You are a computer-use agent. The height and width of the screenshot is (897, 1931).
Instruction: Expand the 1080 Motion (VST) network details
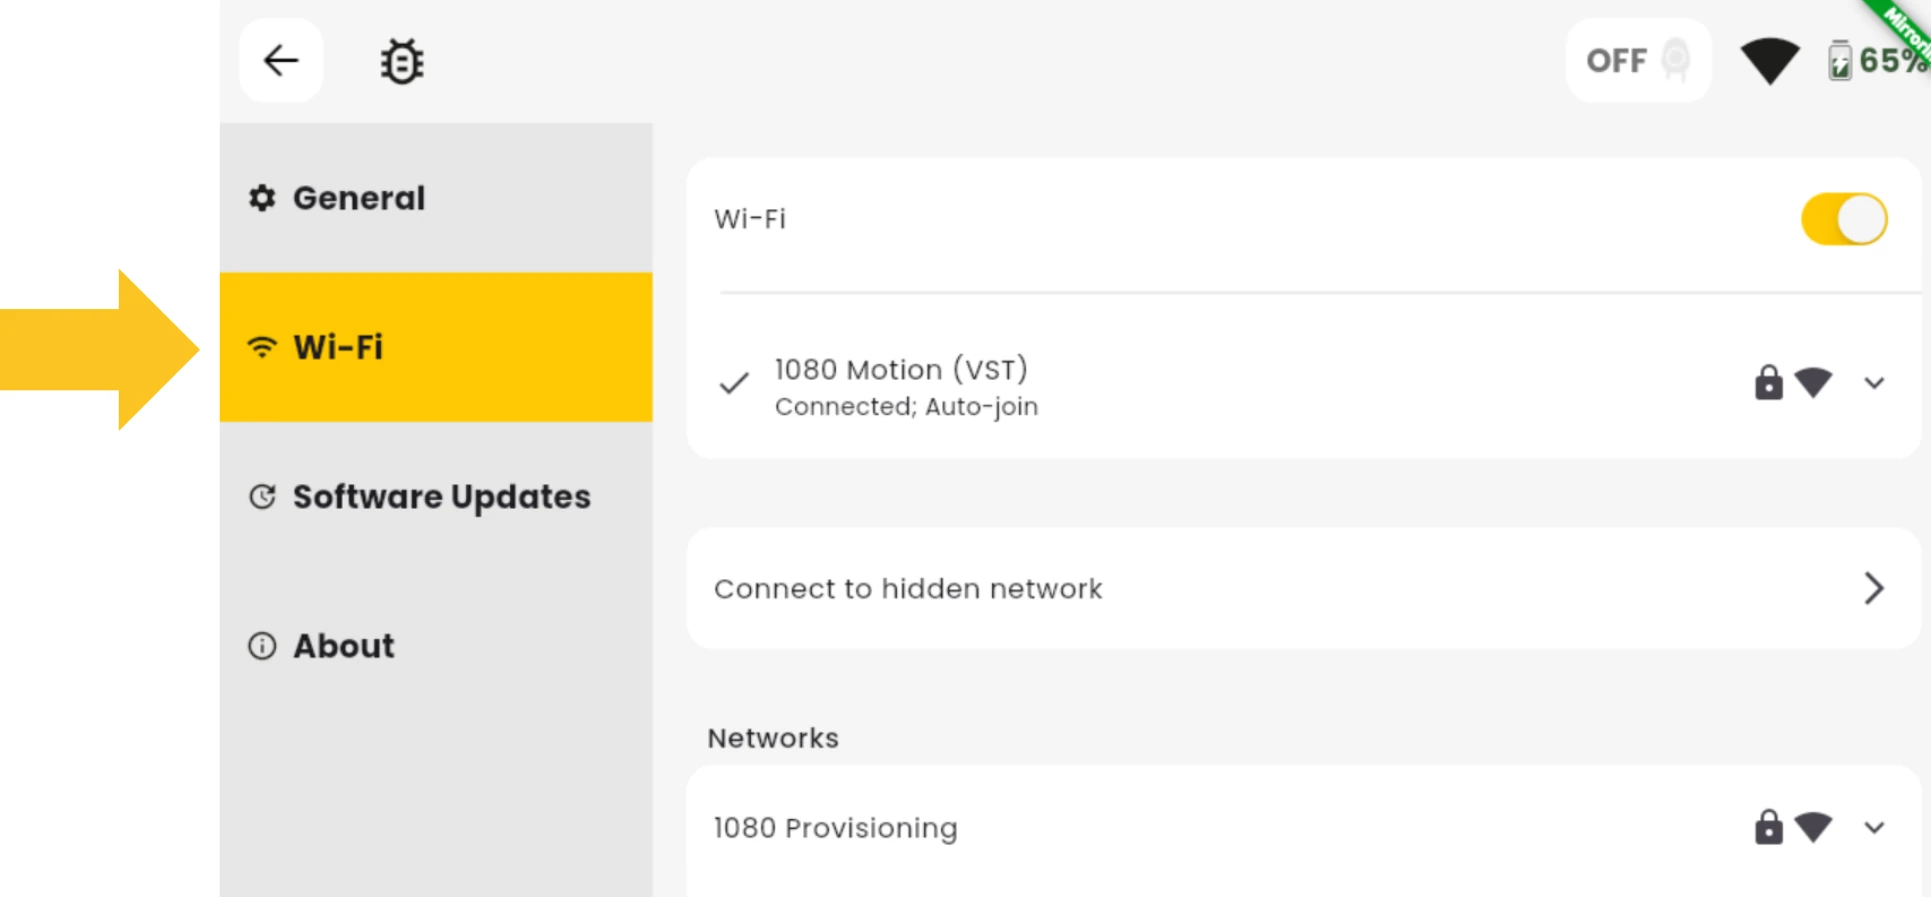click(1874, 383)
